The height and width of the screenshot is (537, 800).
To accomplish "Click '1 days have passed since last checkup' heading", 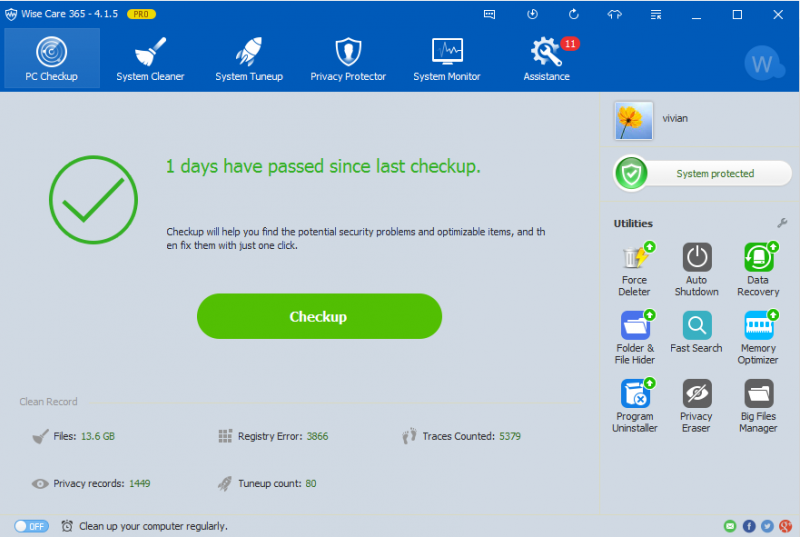I will tap(323, 166).
